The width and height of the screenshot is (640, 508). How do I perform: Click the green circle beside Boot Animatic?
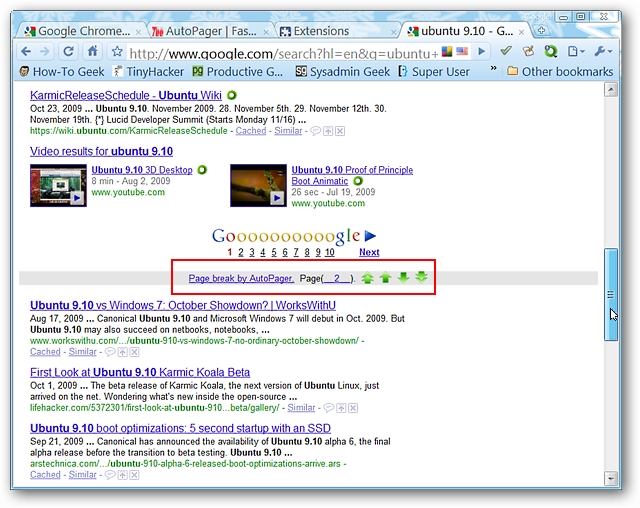(358, 181)
